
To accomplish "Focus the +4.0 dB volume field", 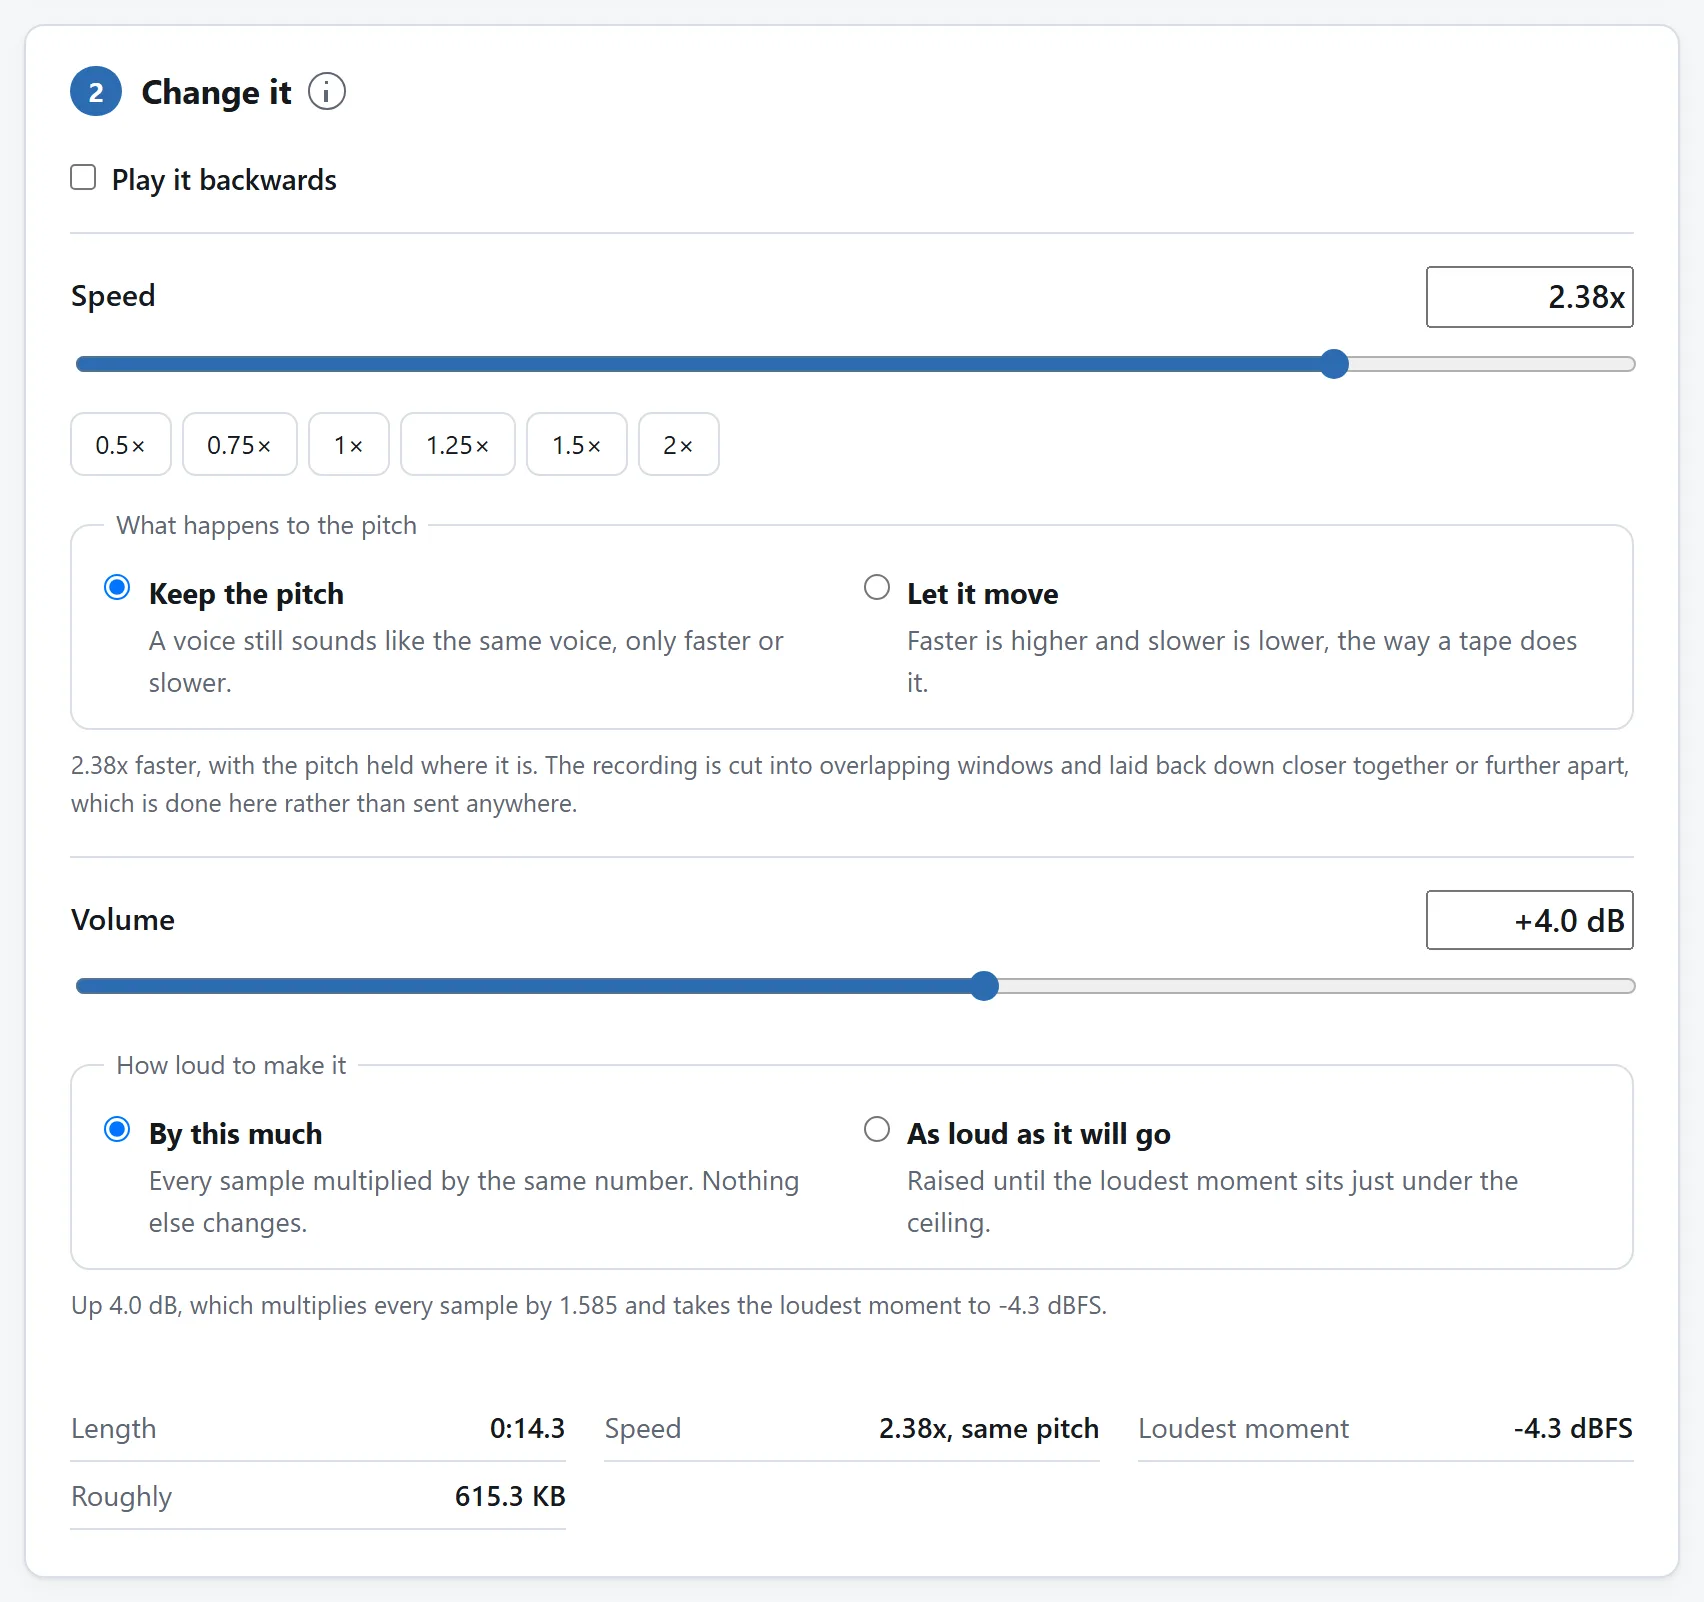I will (1530, 920).
